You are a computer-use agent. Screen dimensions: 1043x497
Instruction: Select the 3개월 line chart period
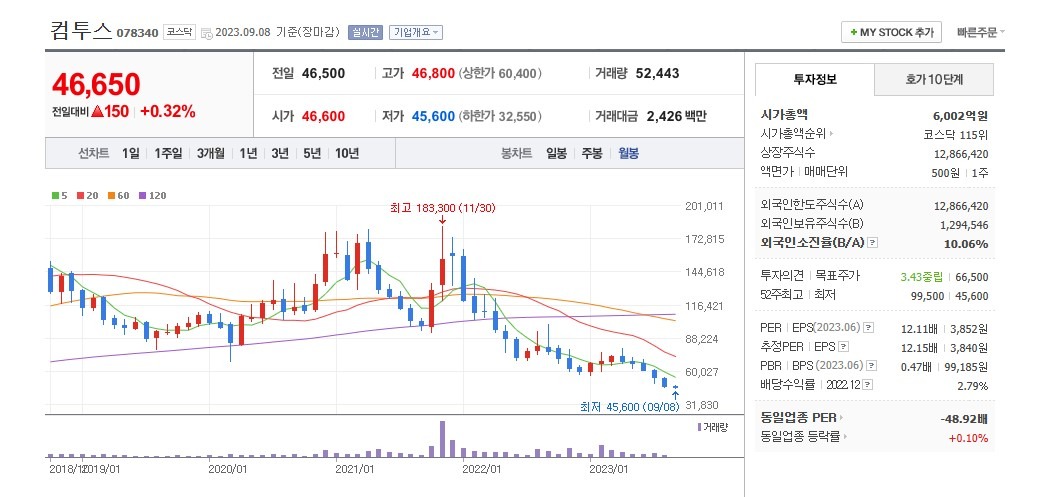click(x=210, y=154)
